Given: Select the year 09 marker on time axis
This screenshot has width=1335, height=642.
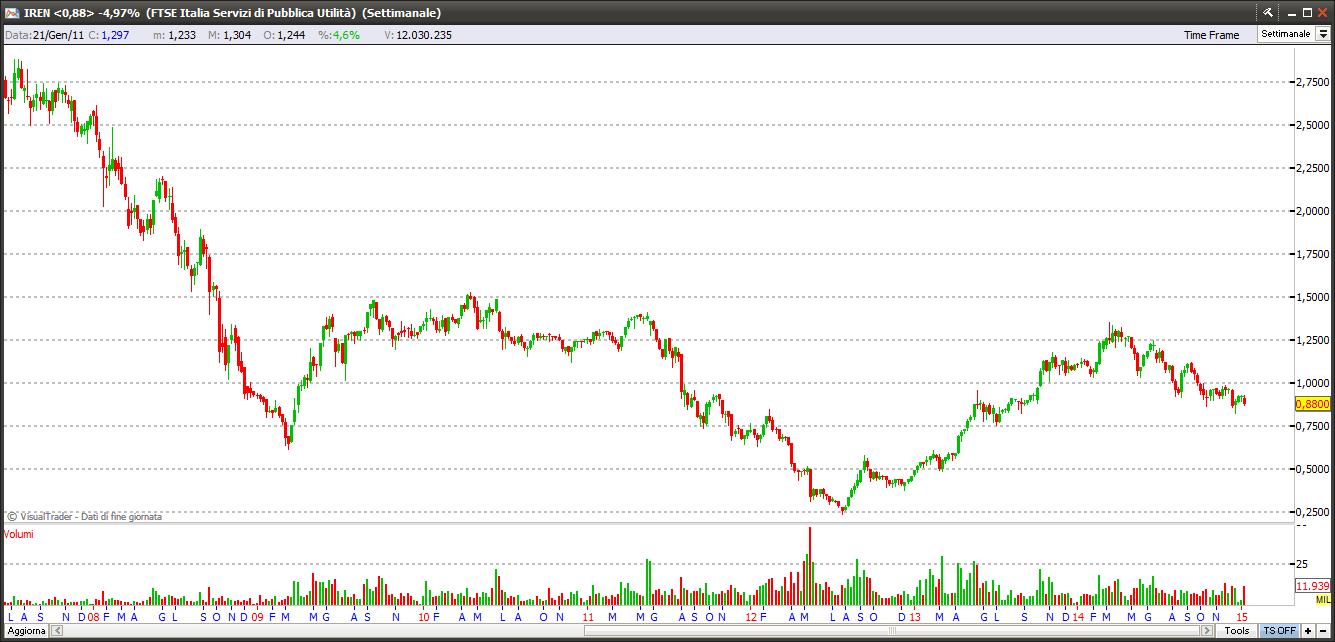Looking at the screenshot, I should point(257,617).
